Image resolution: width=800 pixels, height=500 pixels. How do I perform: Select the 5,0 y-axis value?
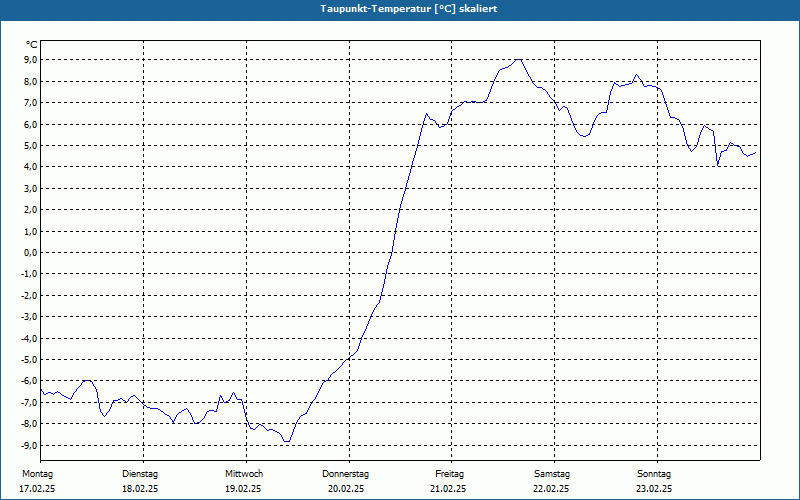[30, 145]
